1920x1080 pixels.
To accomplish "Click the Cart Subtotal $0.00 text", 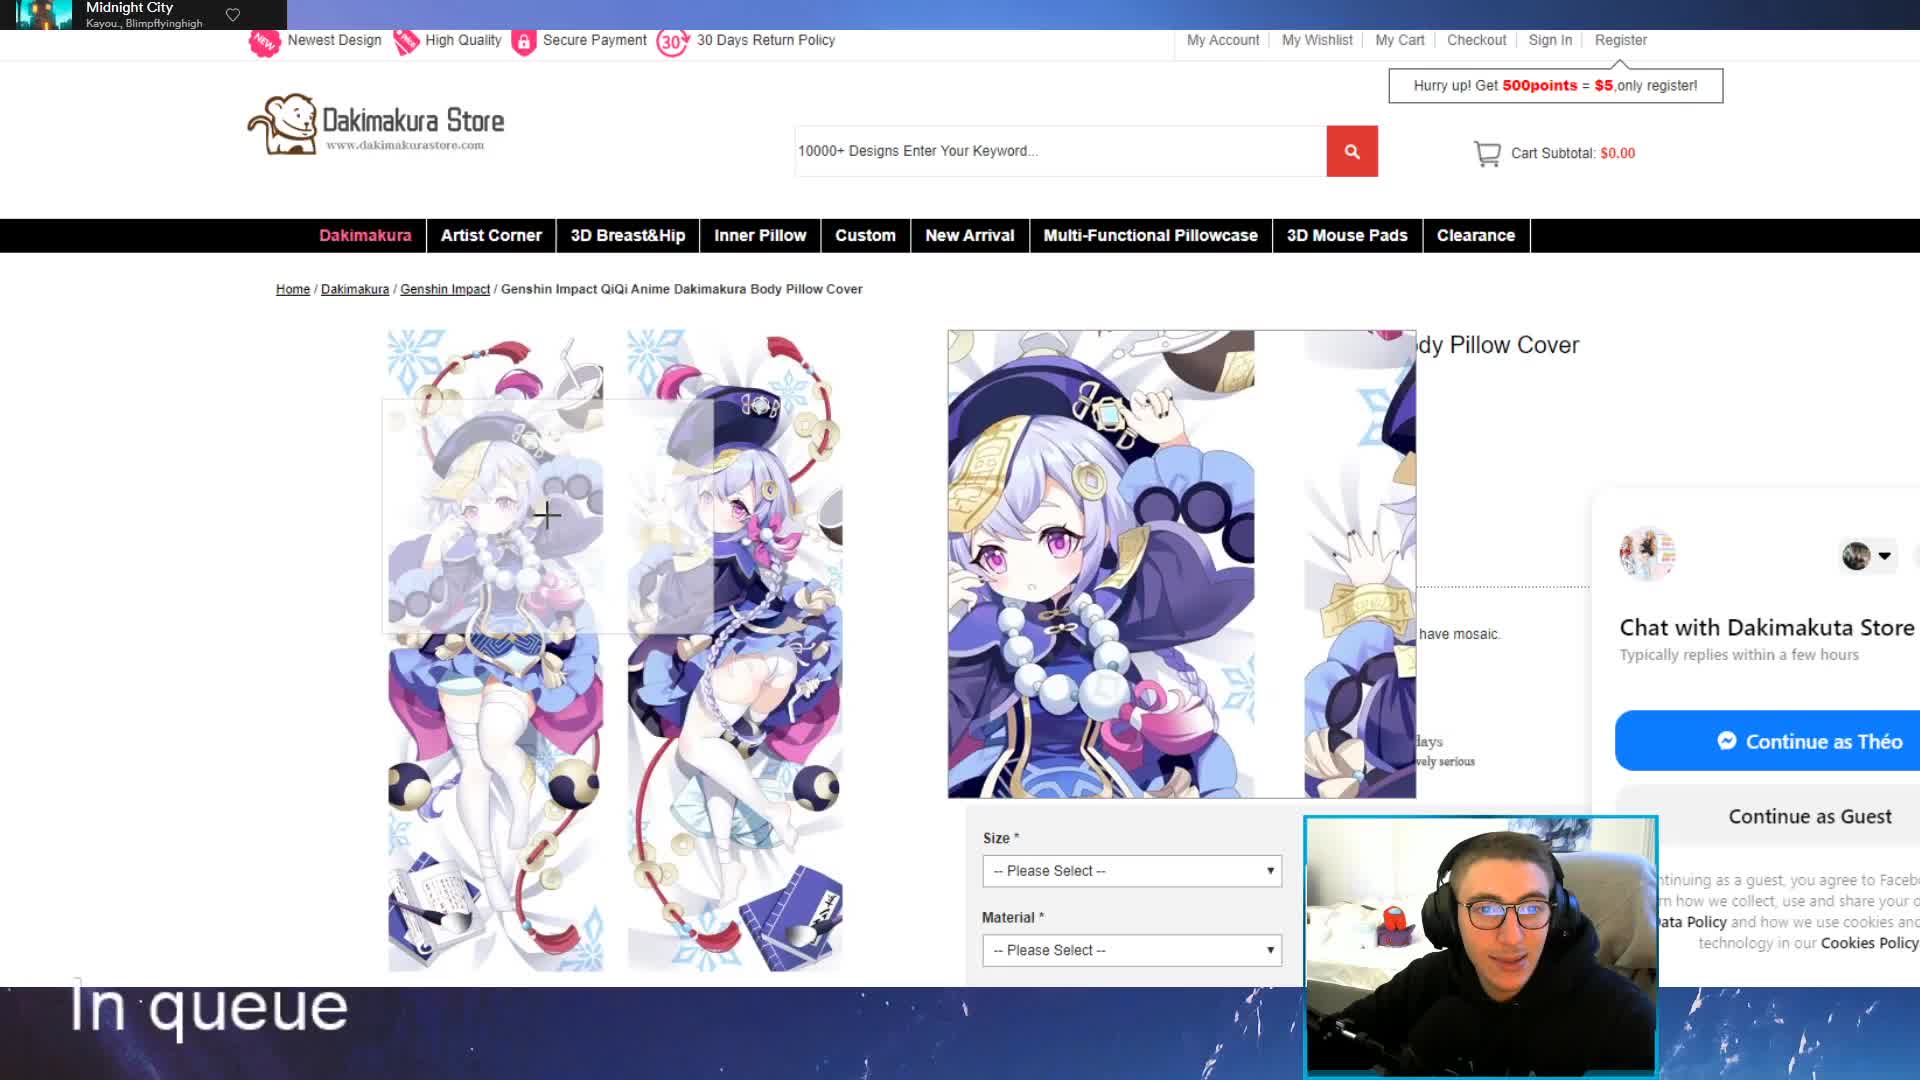I will [1573, 153].
